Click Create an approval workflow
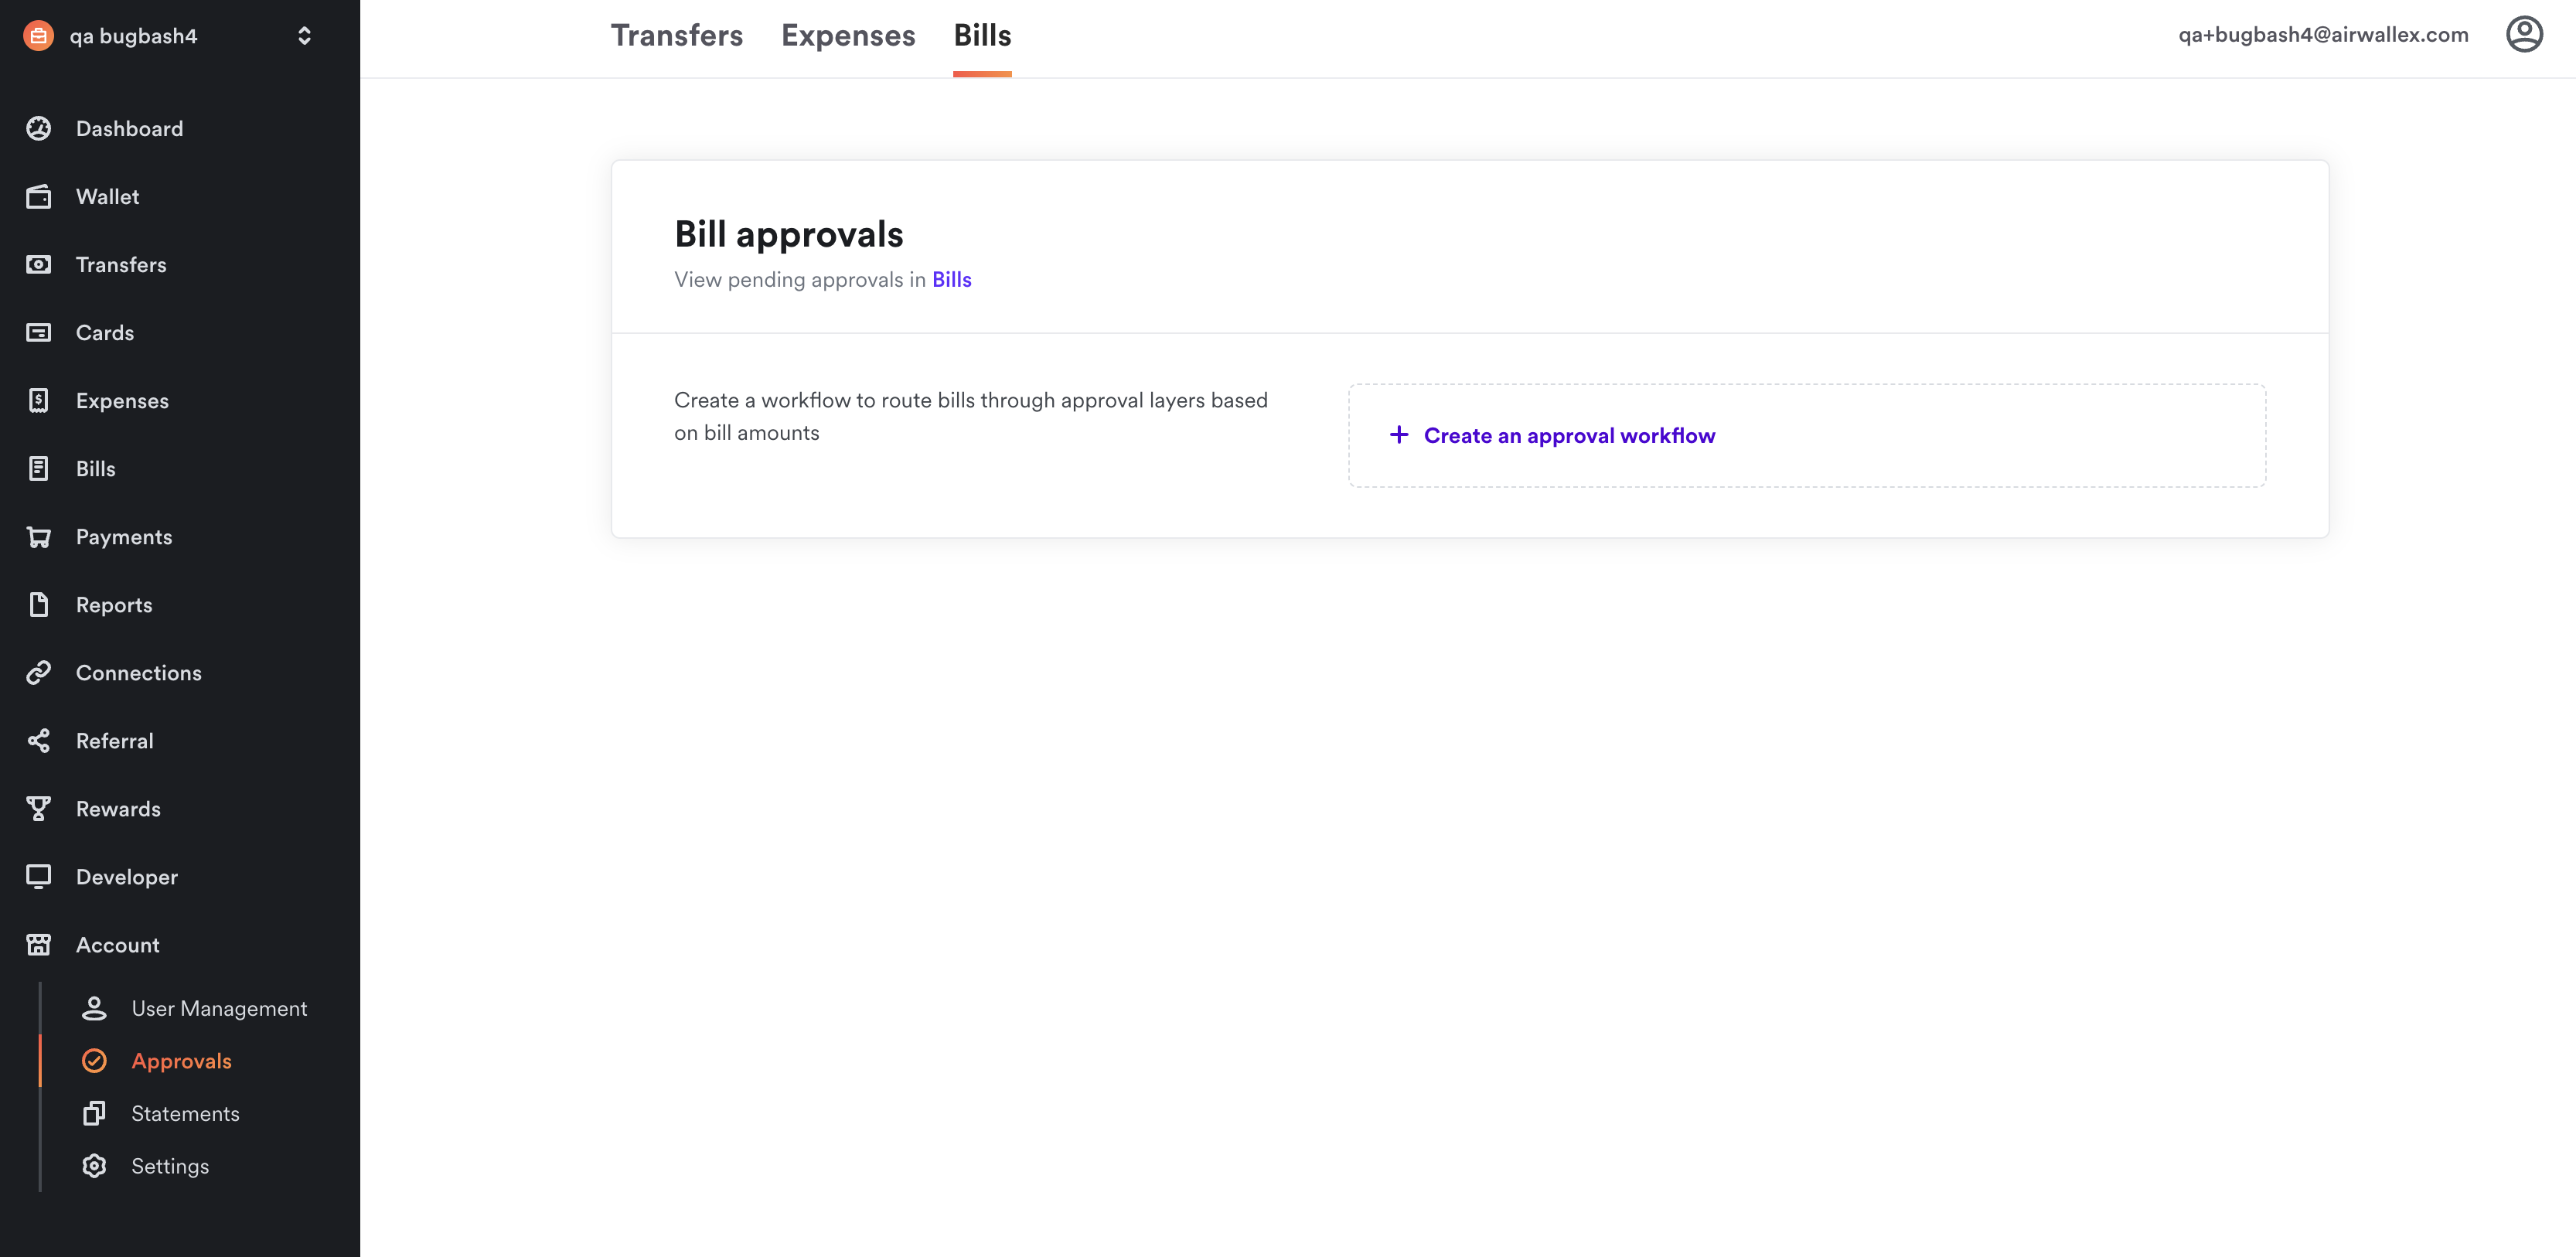 [1806, 436]
